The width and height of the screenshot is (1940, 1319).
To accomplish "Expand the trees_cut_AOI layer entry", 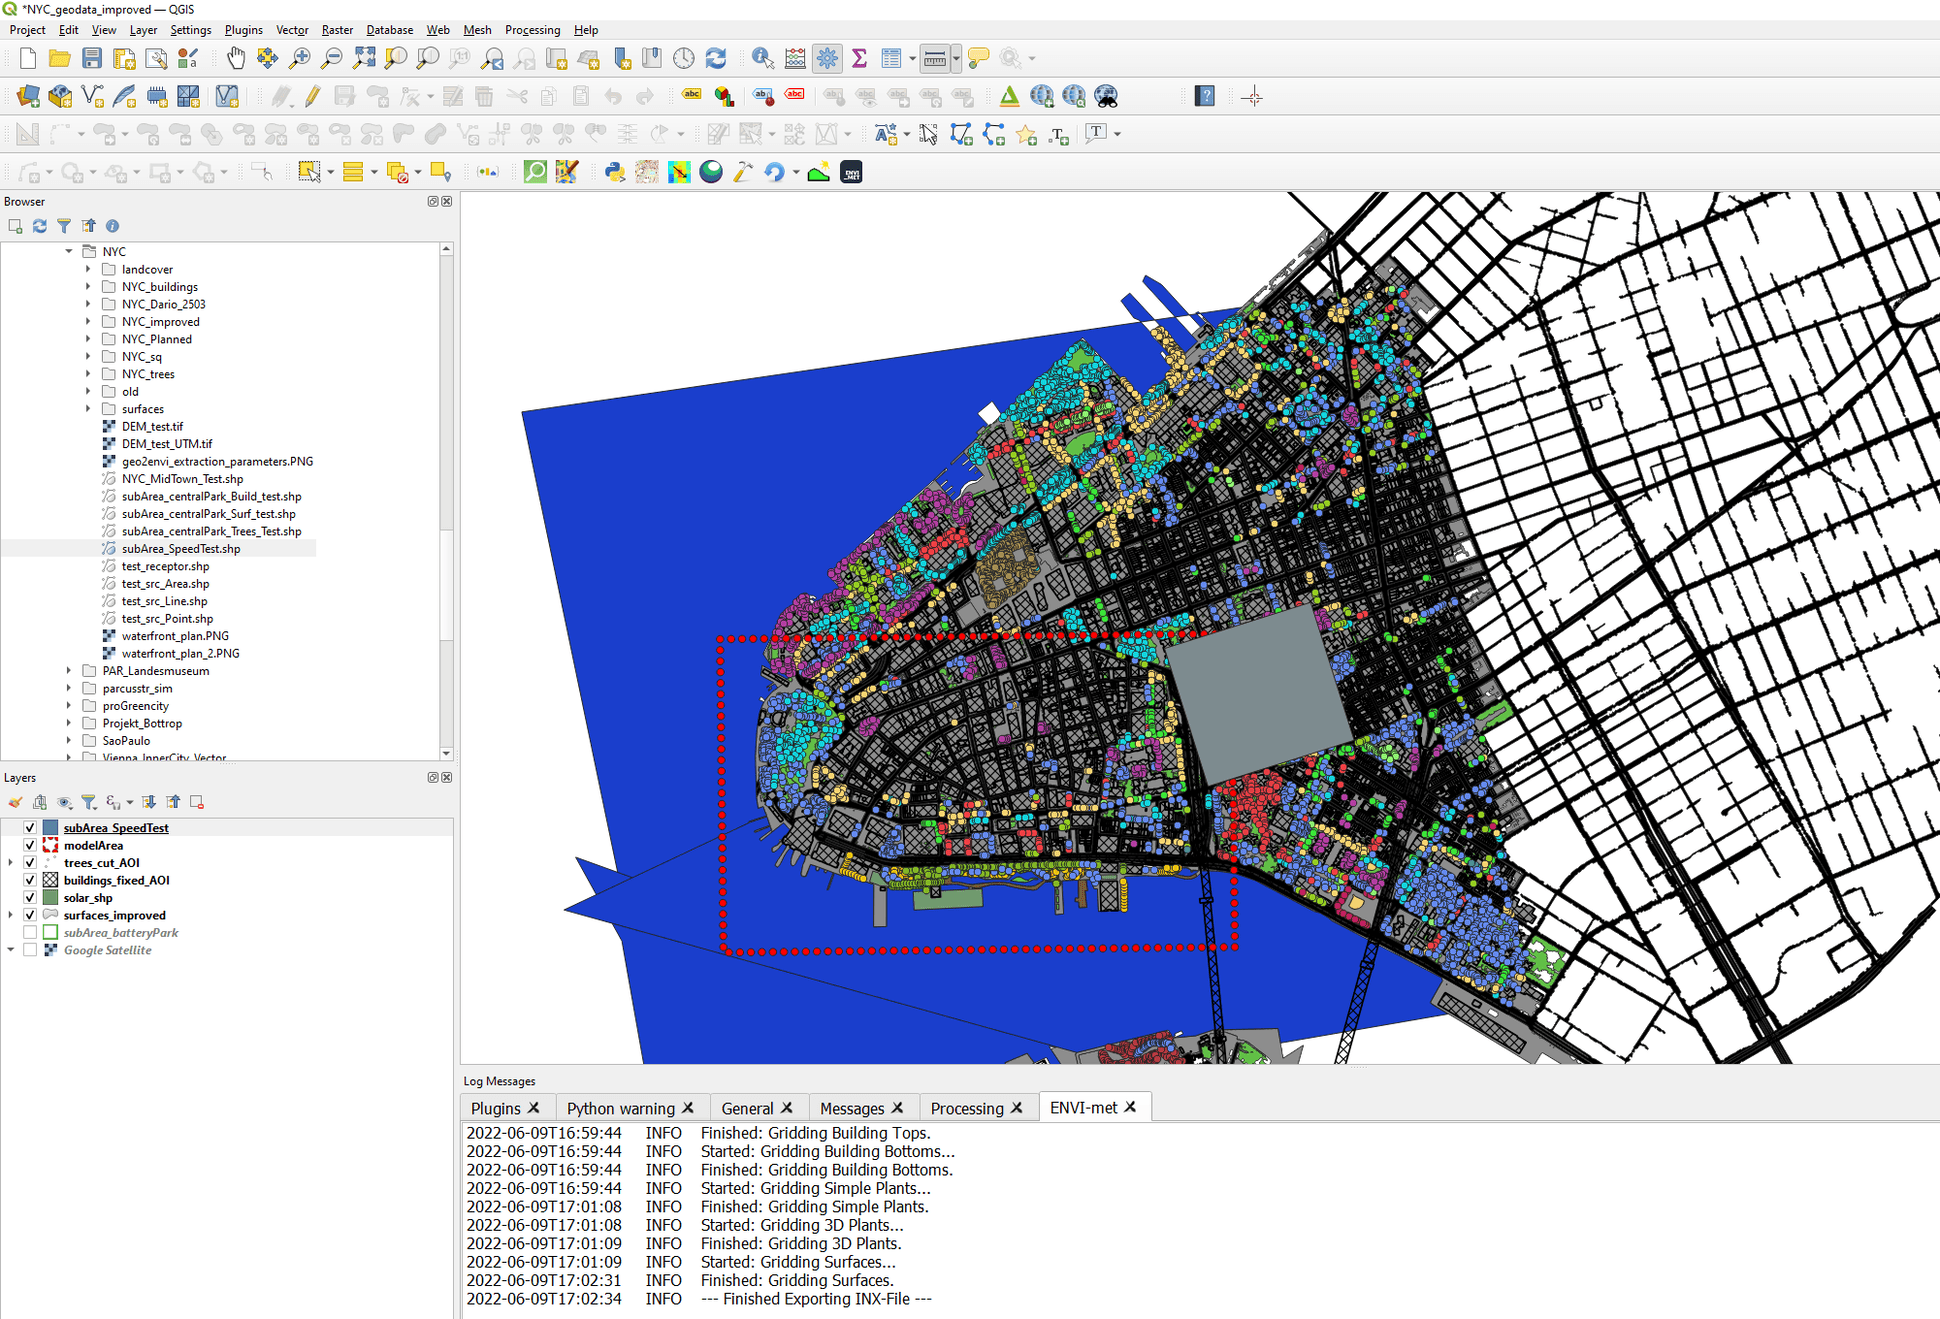I will [11, 862].
